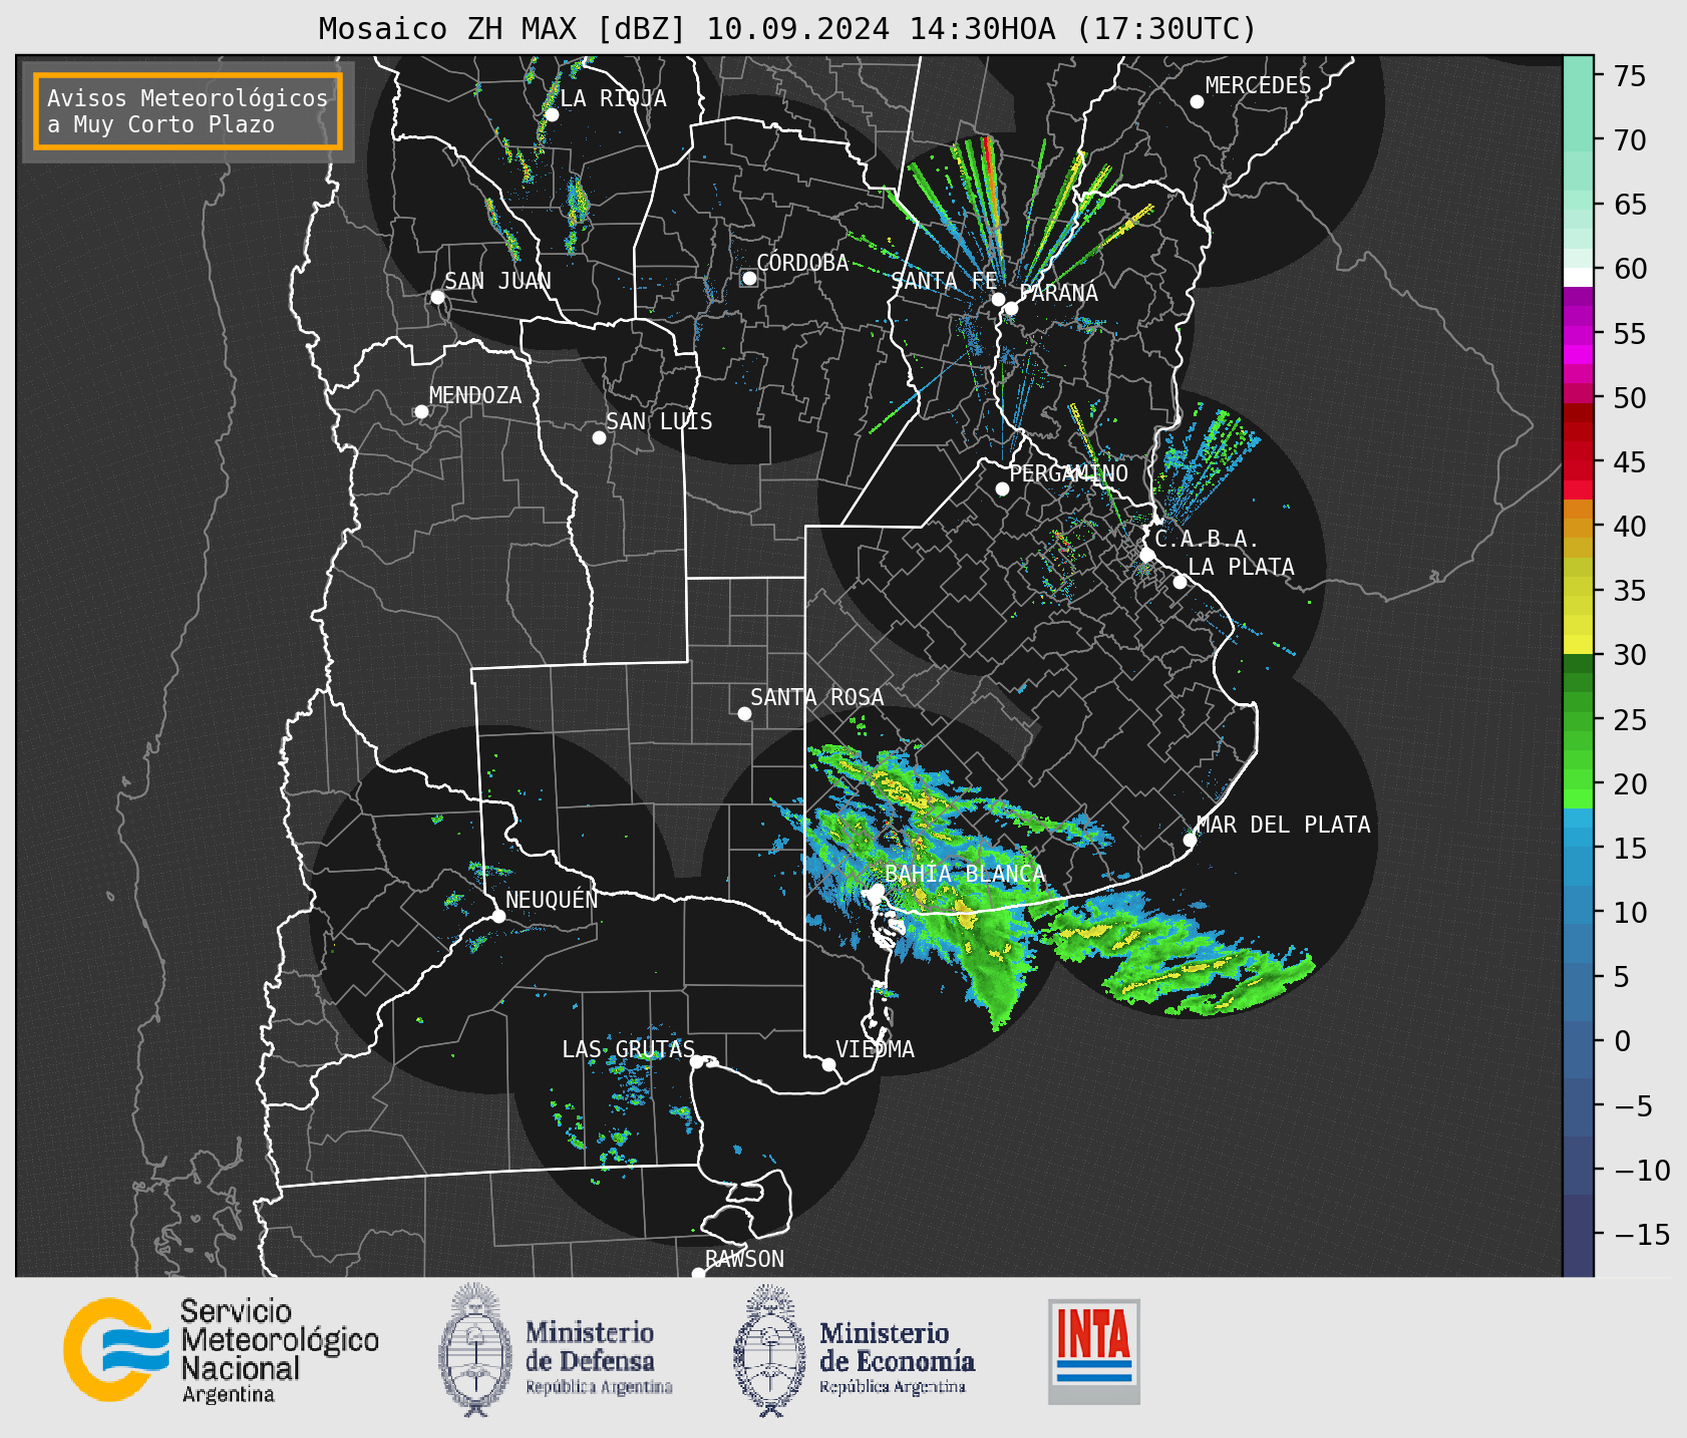Click the Las Grutas marker dot
This screenshot has width=1687, height=1438.
pyautogui.click(x=697, y=1062)
